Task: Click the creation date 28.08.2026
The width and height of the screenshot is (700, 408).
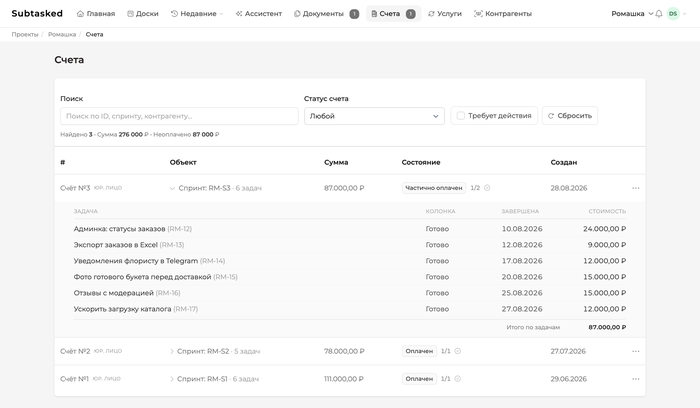Action: click(x=568, y=188)
